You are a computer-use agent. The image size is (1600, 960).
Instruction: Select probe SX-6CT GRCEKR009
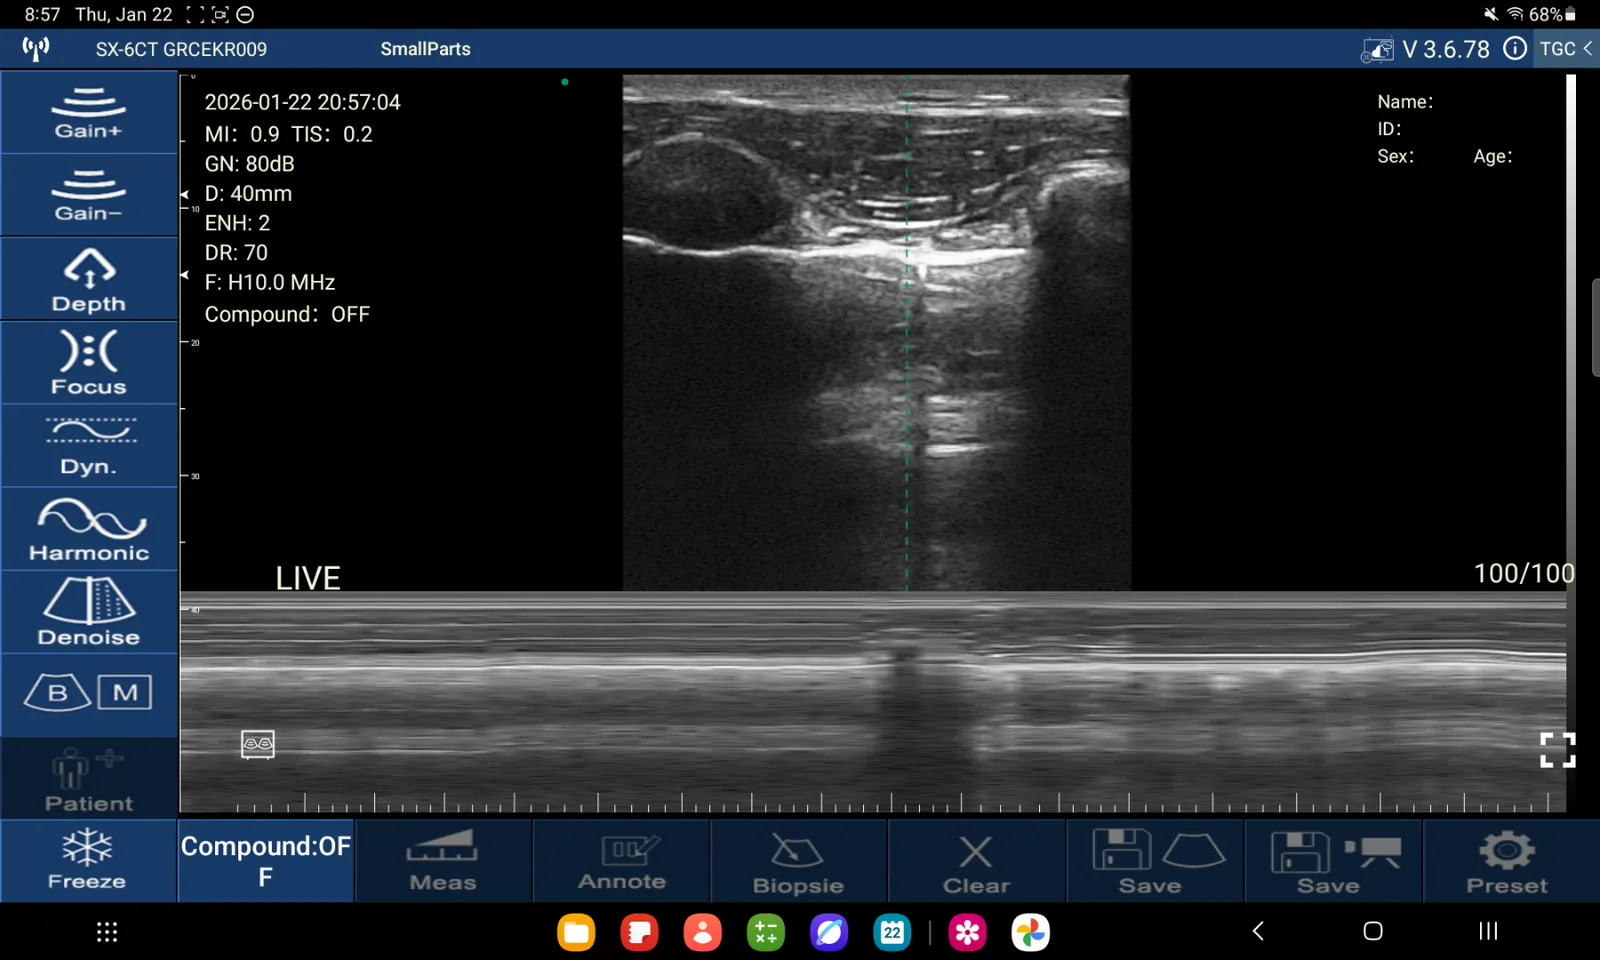181,49
